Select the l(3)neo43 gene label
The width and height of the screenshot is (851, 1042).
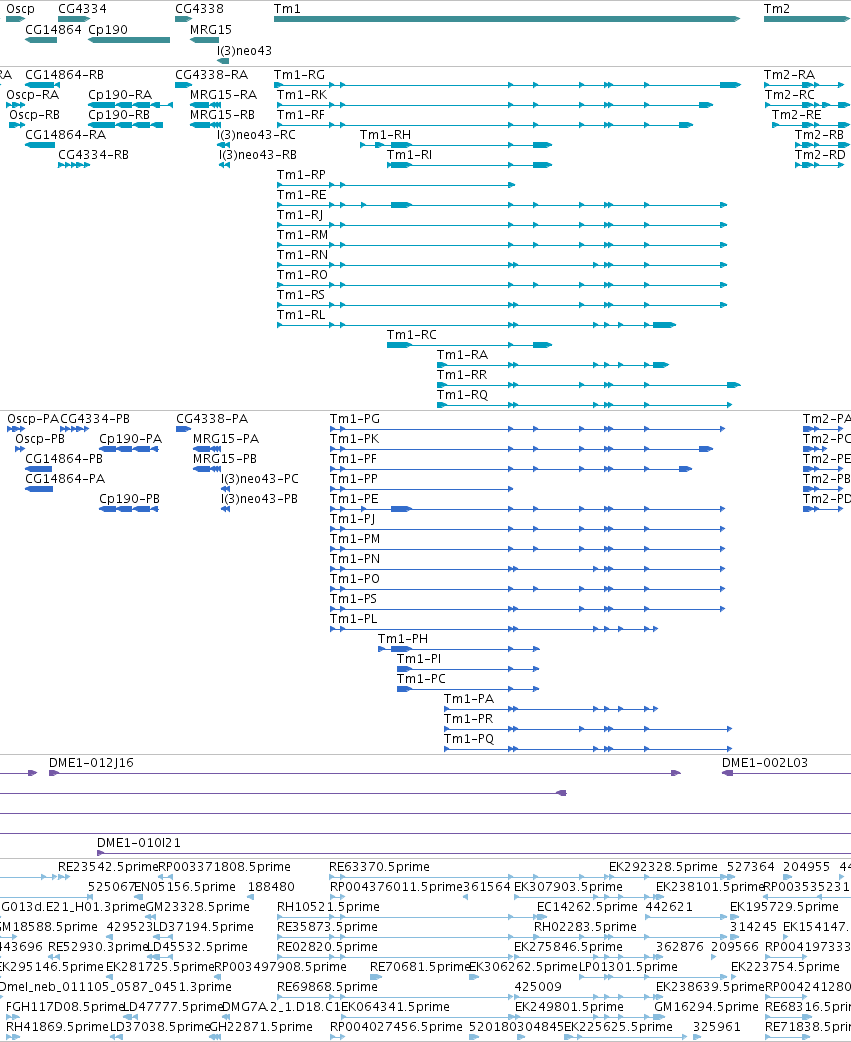tap(244, 51)
